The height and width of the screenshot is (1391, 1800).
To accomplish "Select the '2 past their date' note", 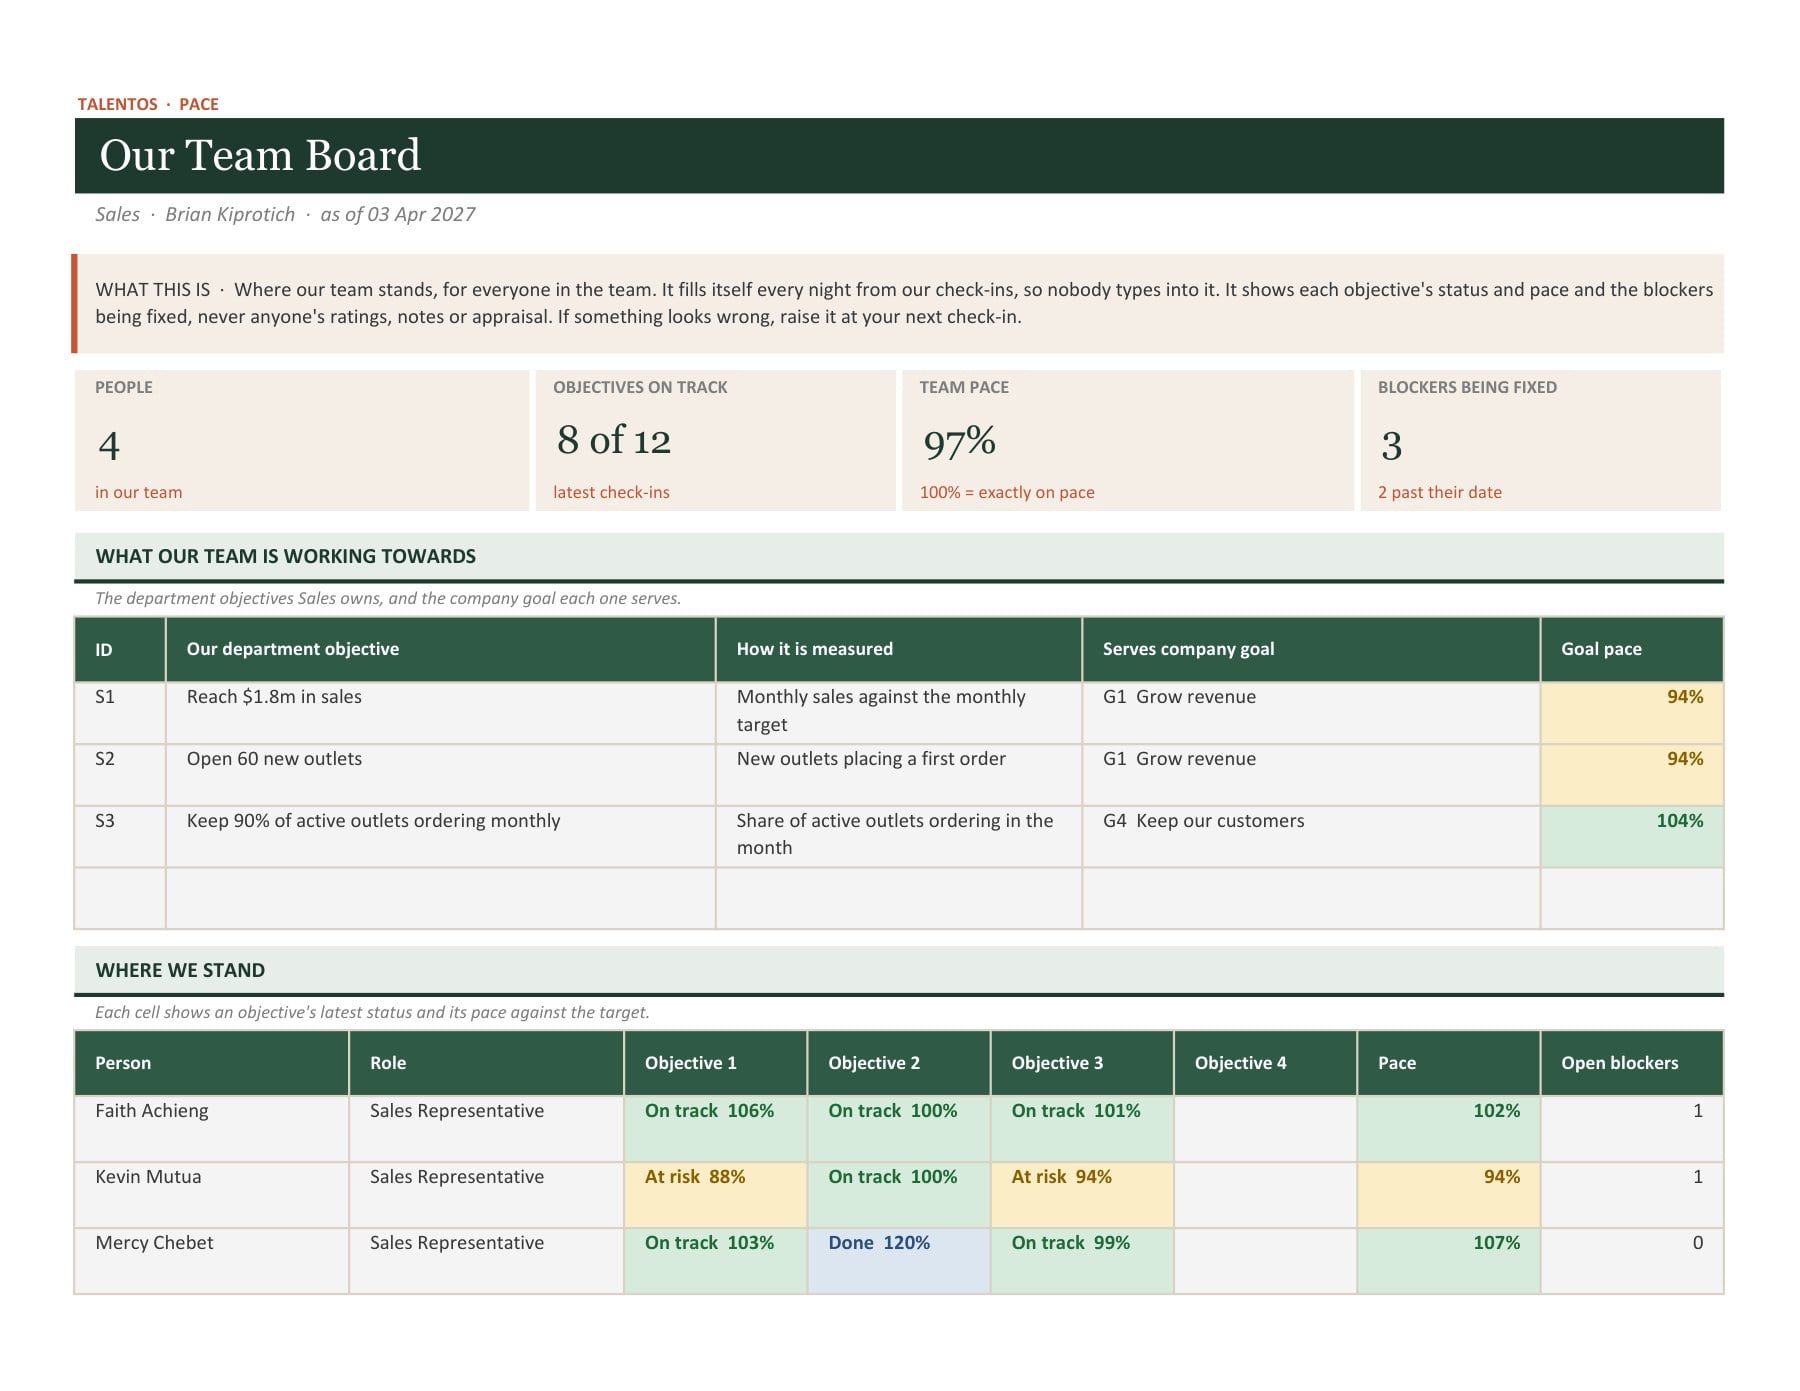I will (x=1439, y=492).
